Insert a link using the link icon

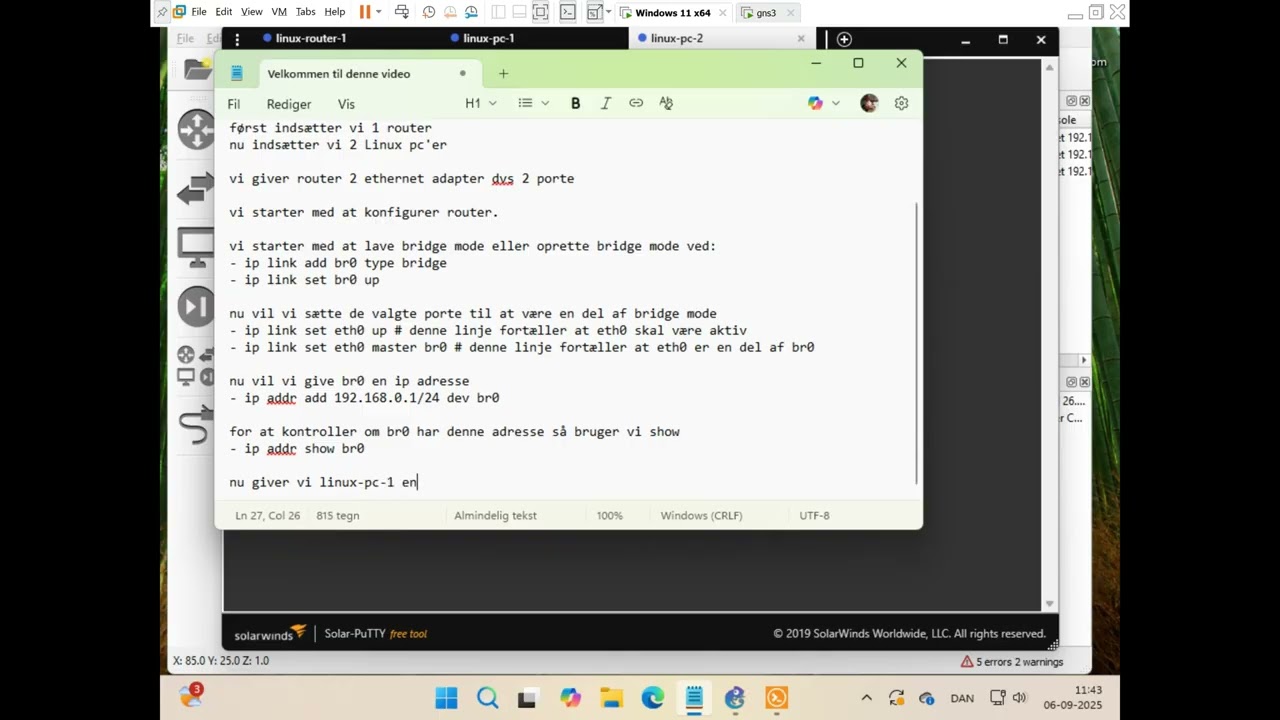coord(636,103)
